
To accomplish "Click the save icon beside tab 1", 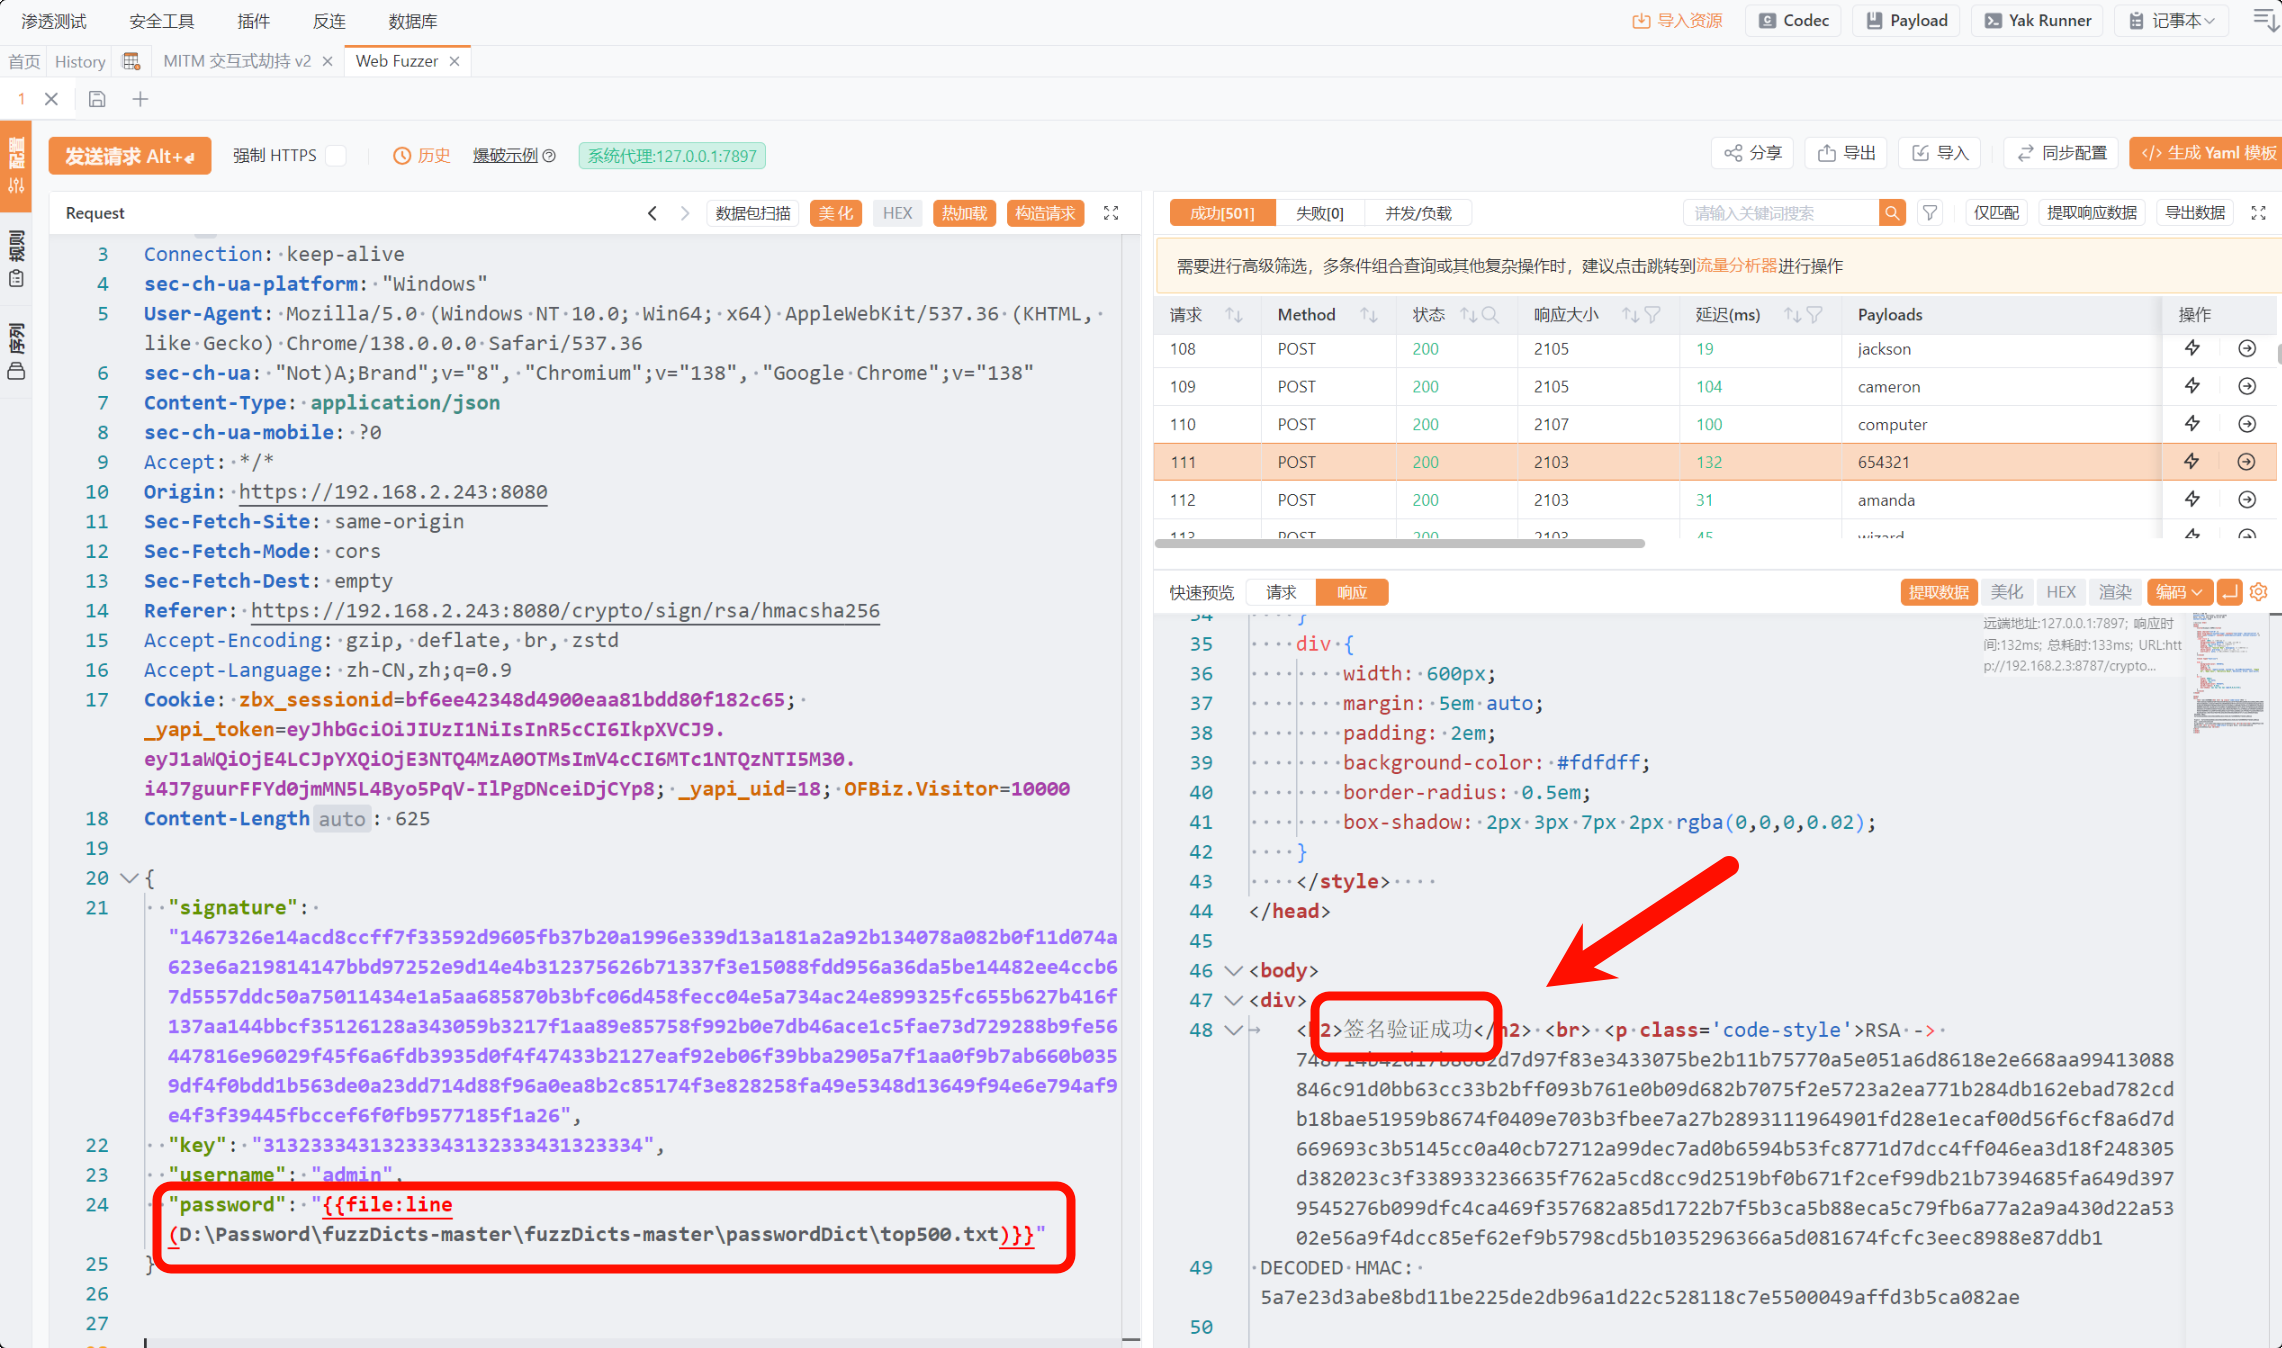I will point(97,99).
